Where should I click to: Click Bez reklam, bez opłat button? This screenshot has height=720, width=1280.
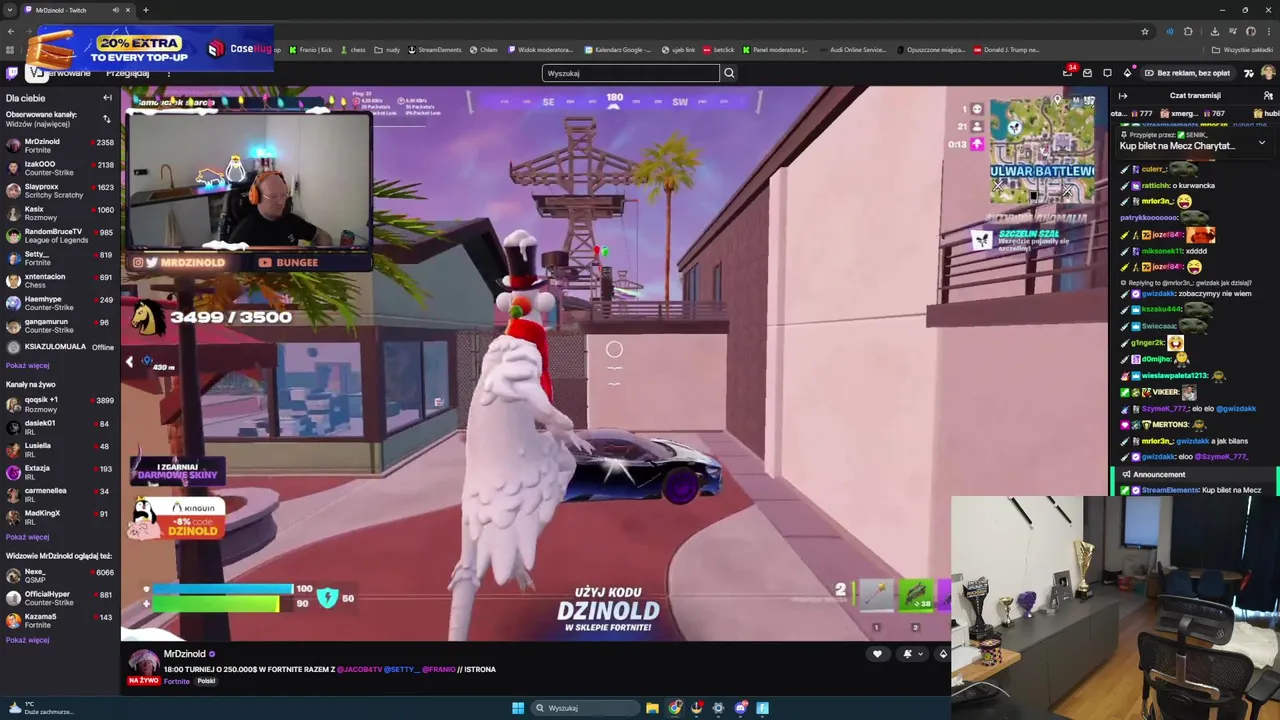pyautogui.click(x=1188, y=73)
